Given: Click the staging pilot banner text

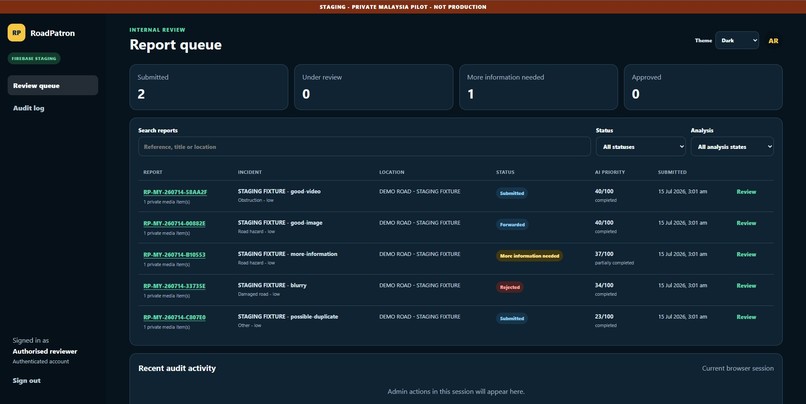Looking at the screenshot, I should (x=402, y=7).
